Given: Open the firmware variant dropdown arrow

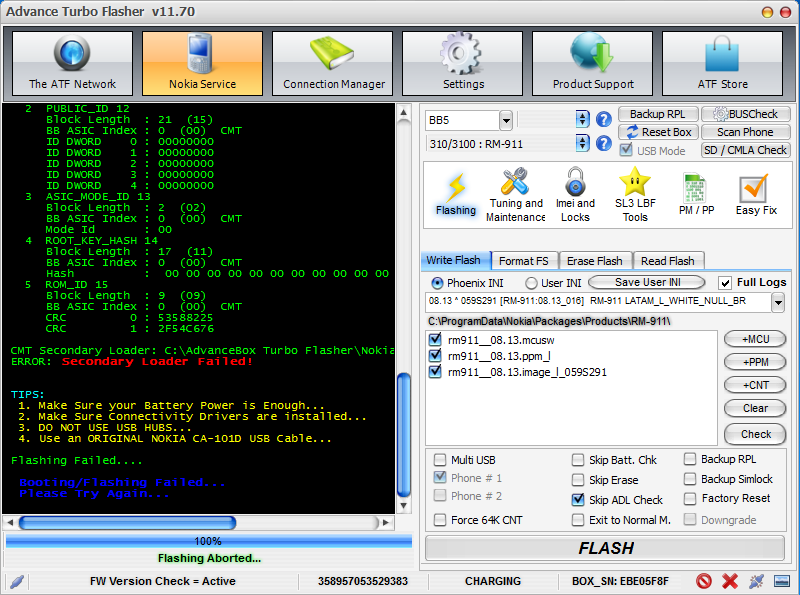Looking at the screenshot, I should click(x=778, y=302).
